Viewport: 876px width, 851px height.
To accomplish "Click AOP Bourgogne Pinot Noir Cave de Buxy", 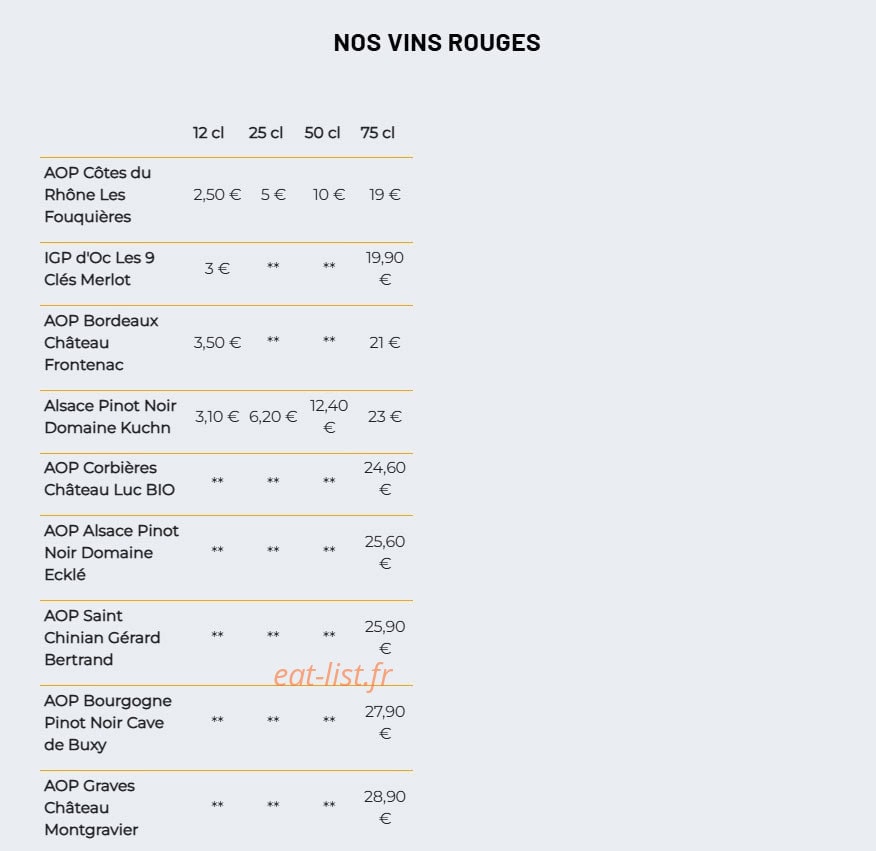I will click(x=108, y=722).
